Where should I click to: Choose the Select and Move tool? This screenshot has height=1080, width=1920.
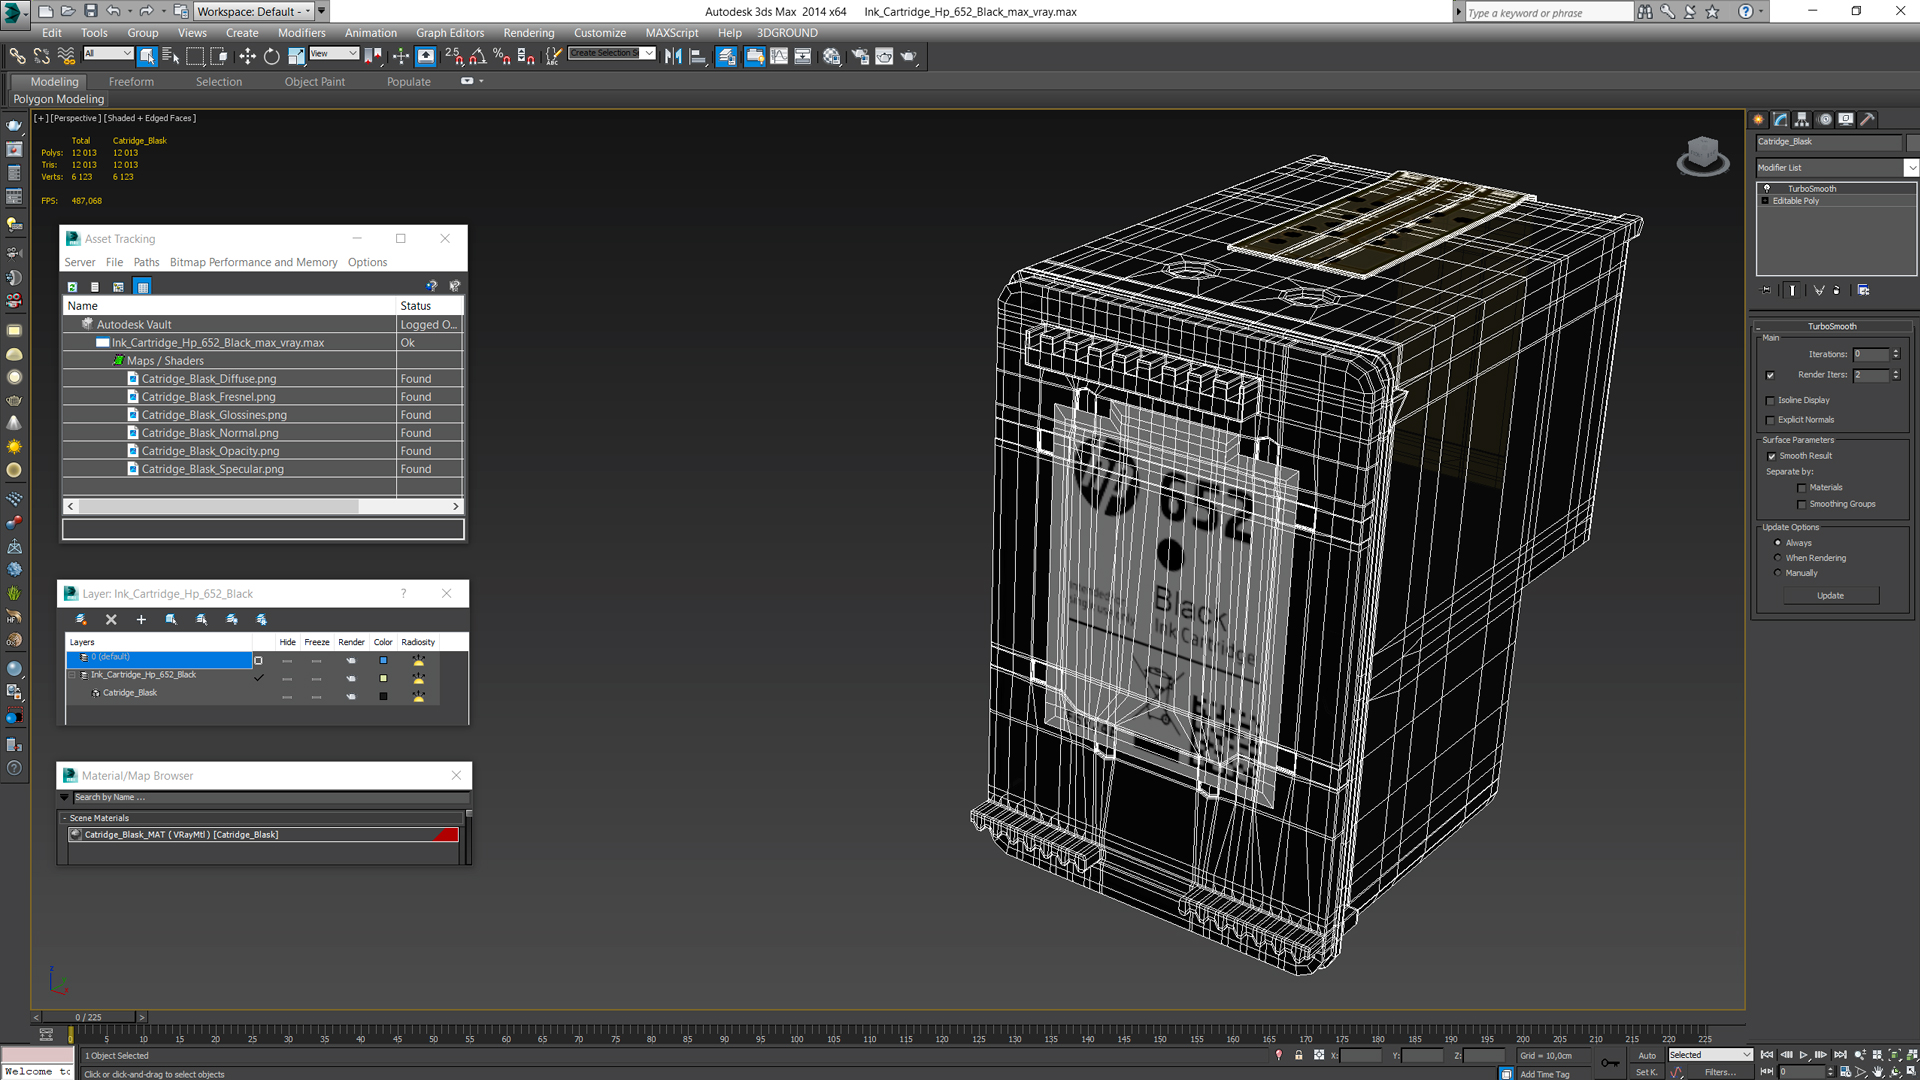pos(247,56)
